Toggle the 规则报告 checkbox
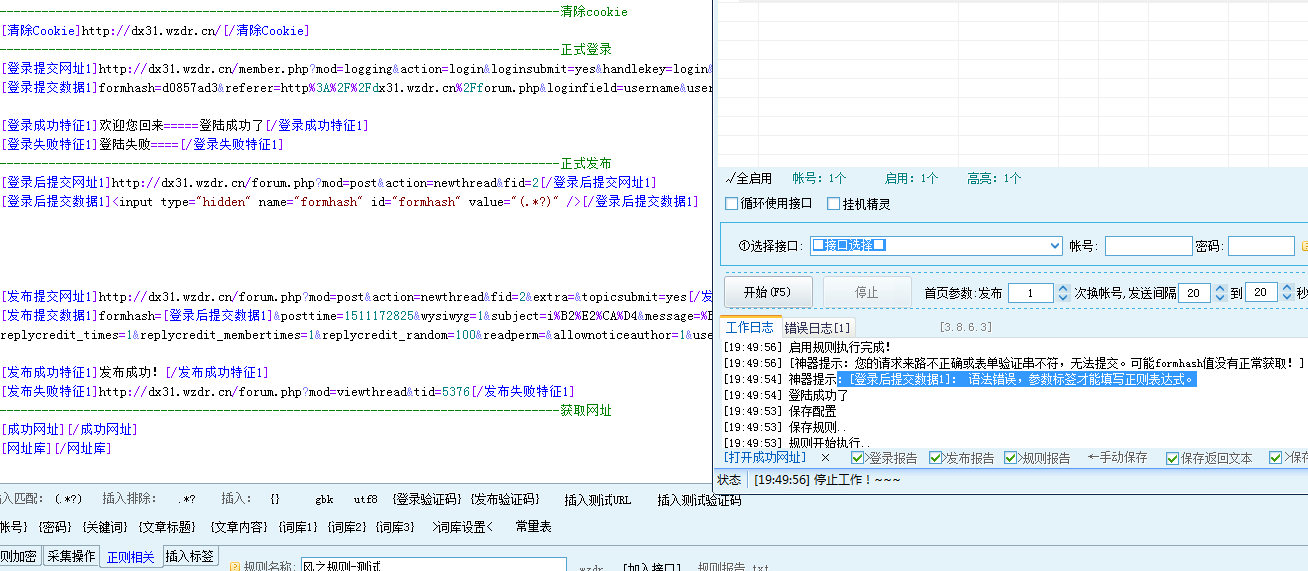The width and height of the screenshot is (1308, 571). [1012, 458]
